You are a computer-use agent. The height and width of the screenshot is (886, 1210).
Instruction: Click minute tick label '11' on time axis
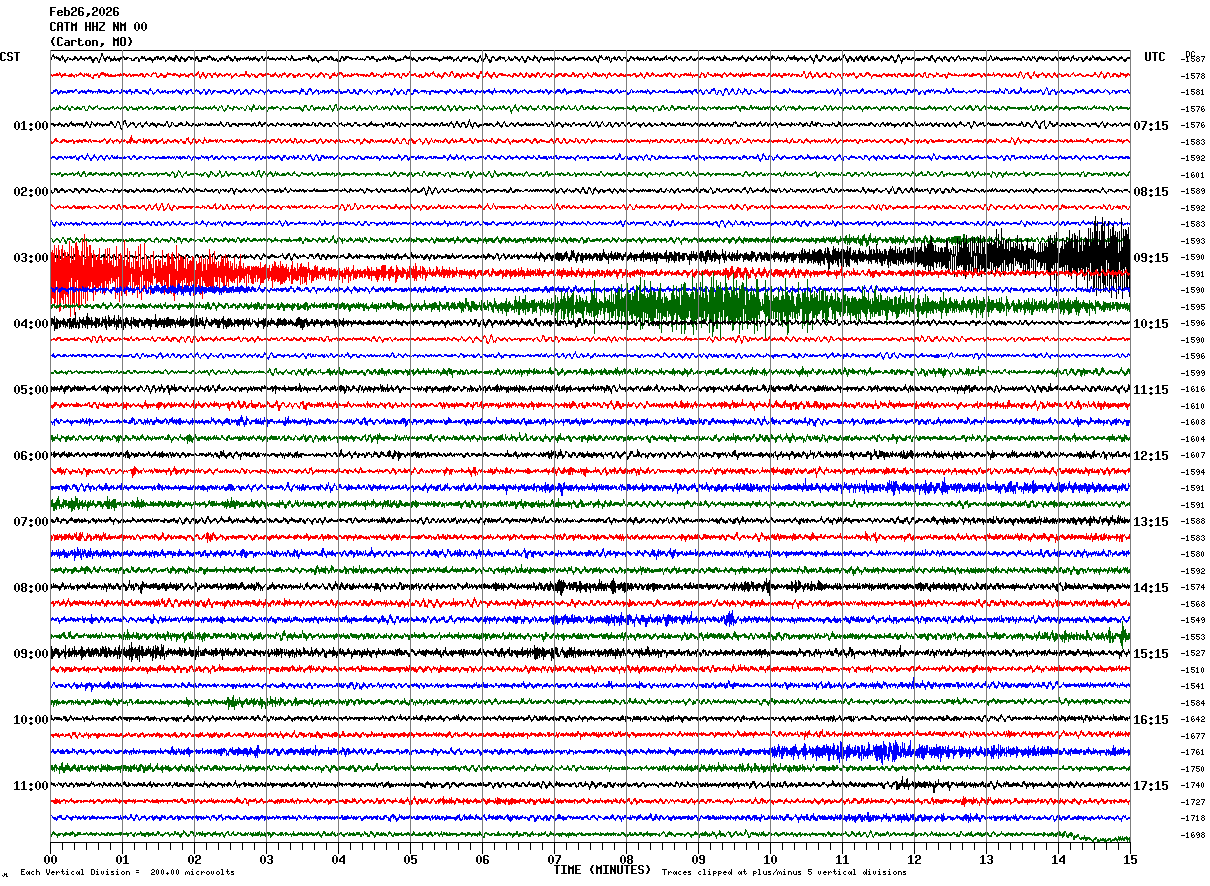(842, 859)
